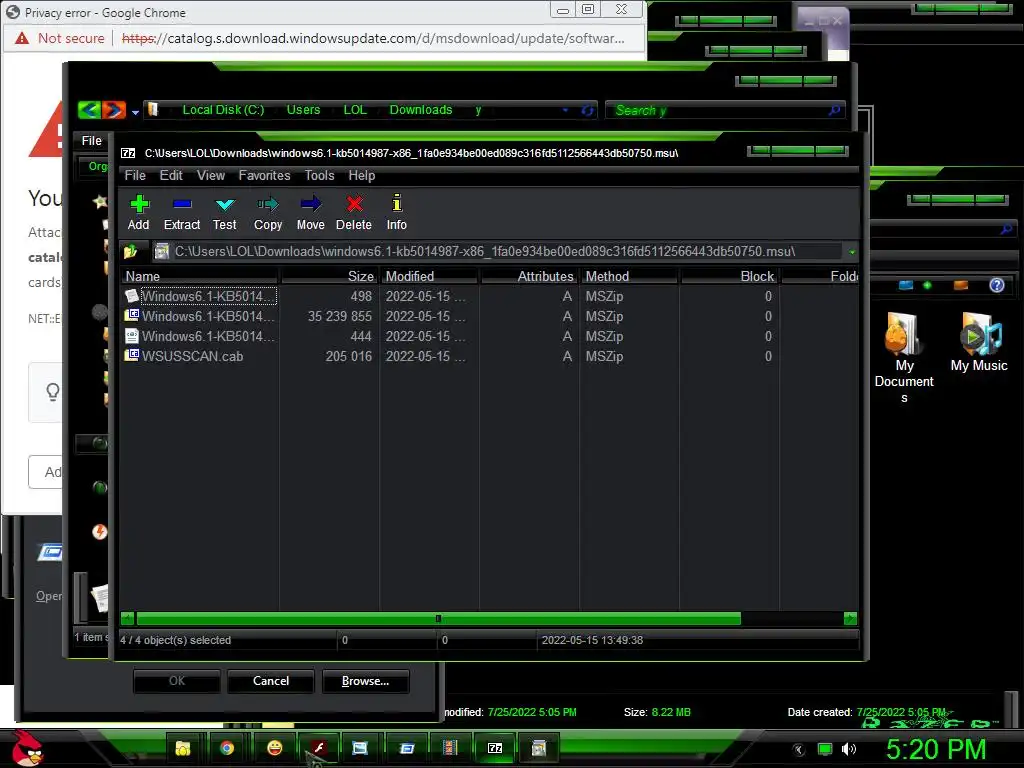Click the green network tray icon
1024x768 pixels.
click(x=825, y=749)
